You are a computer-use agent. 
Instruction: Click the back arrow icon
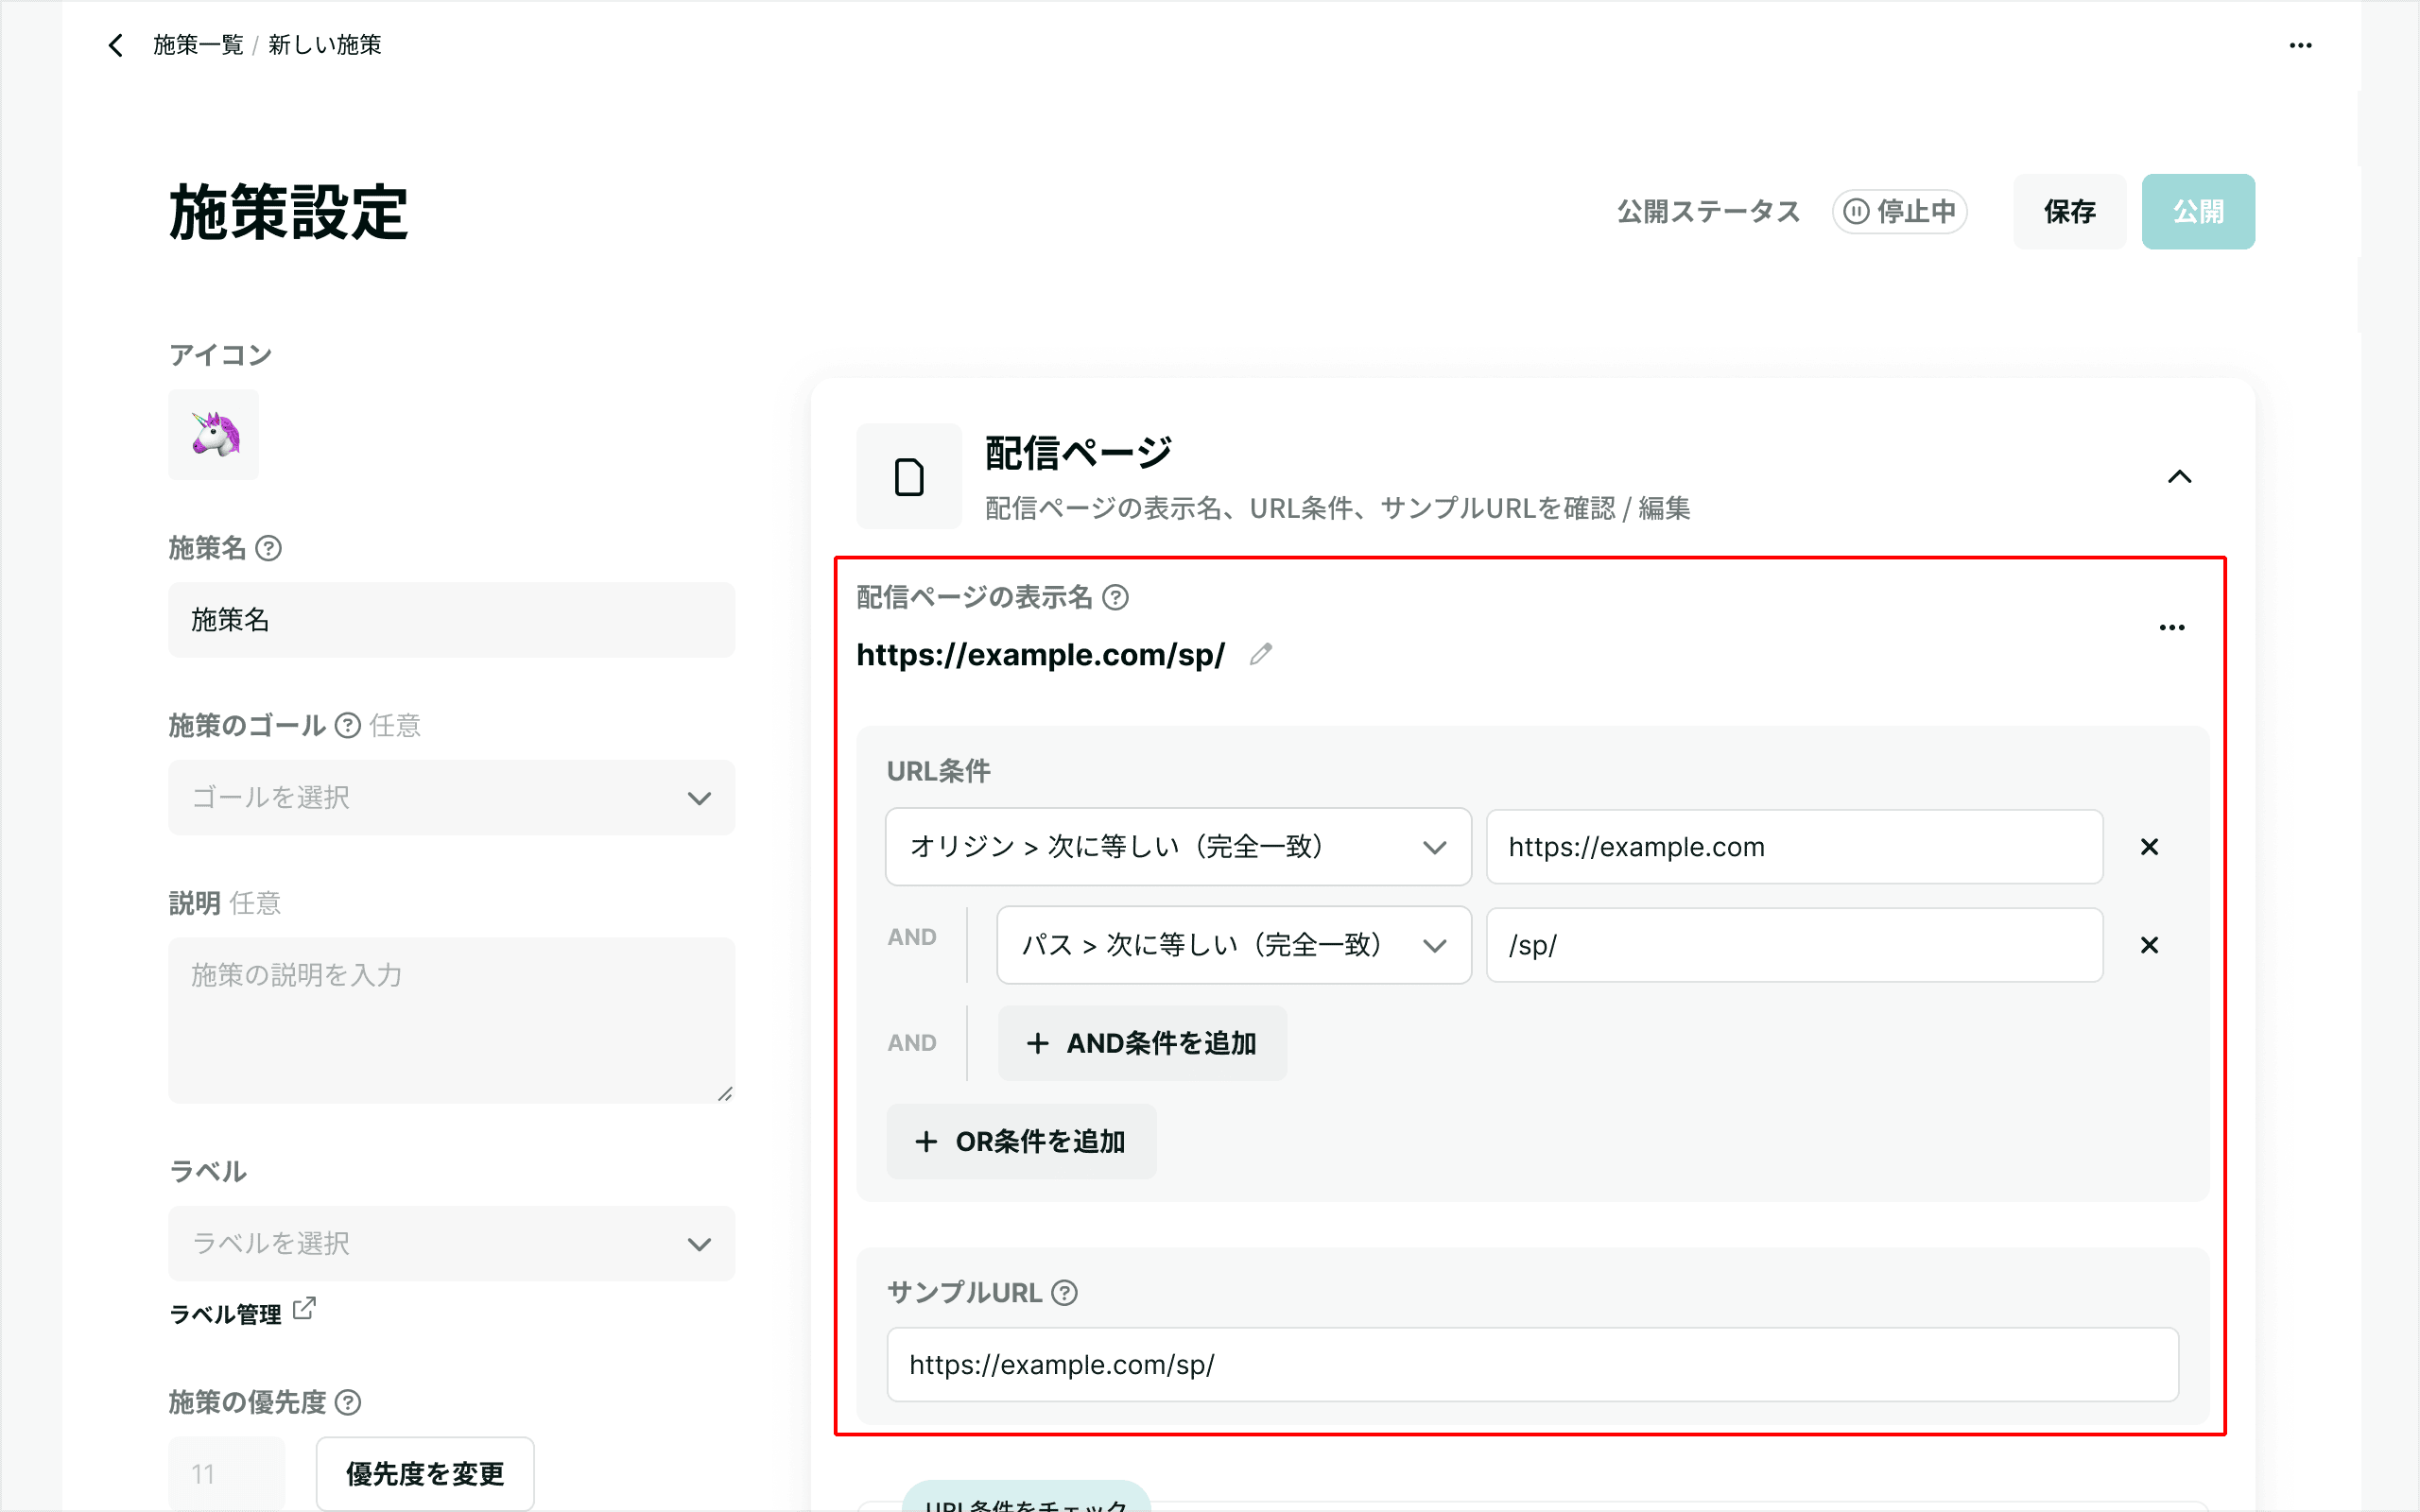tap(116, 45)
